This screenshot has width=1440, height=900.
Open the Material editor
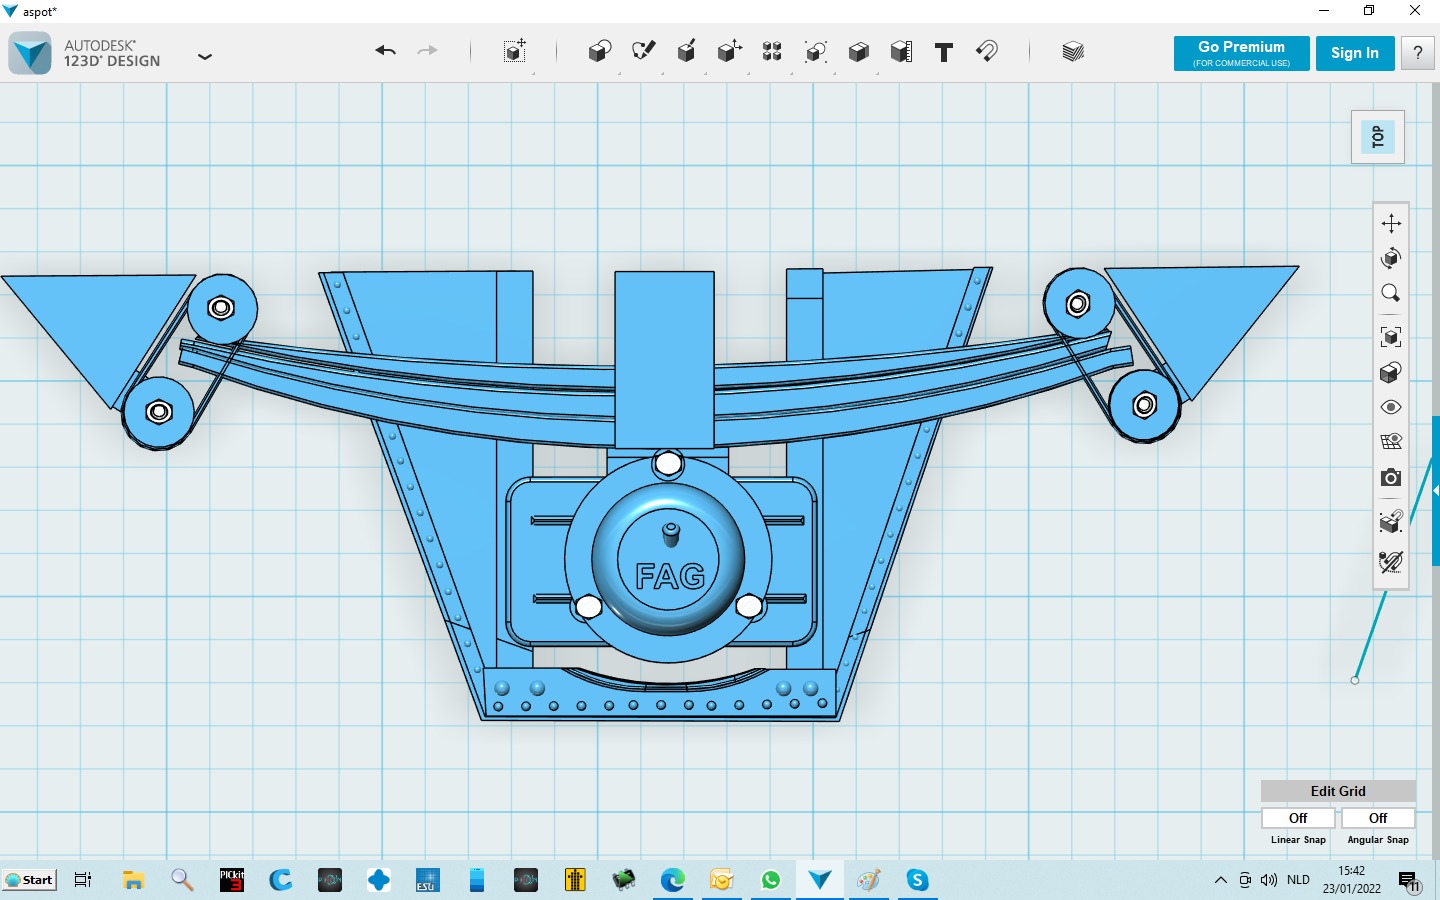pos(1073,51)
